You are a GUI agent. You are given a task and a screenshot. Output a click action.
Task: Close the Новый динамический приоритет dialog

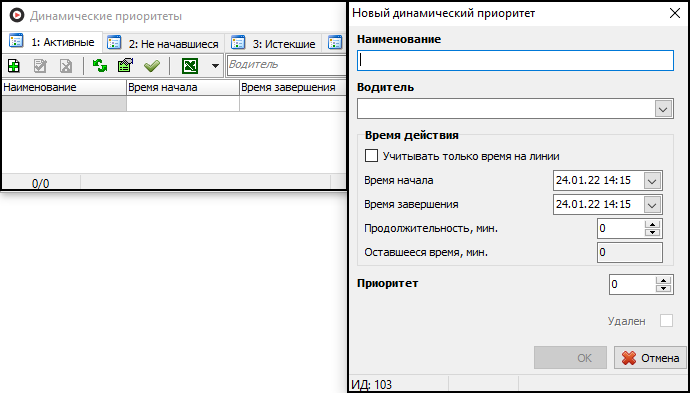coord(675,13)
